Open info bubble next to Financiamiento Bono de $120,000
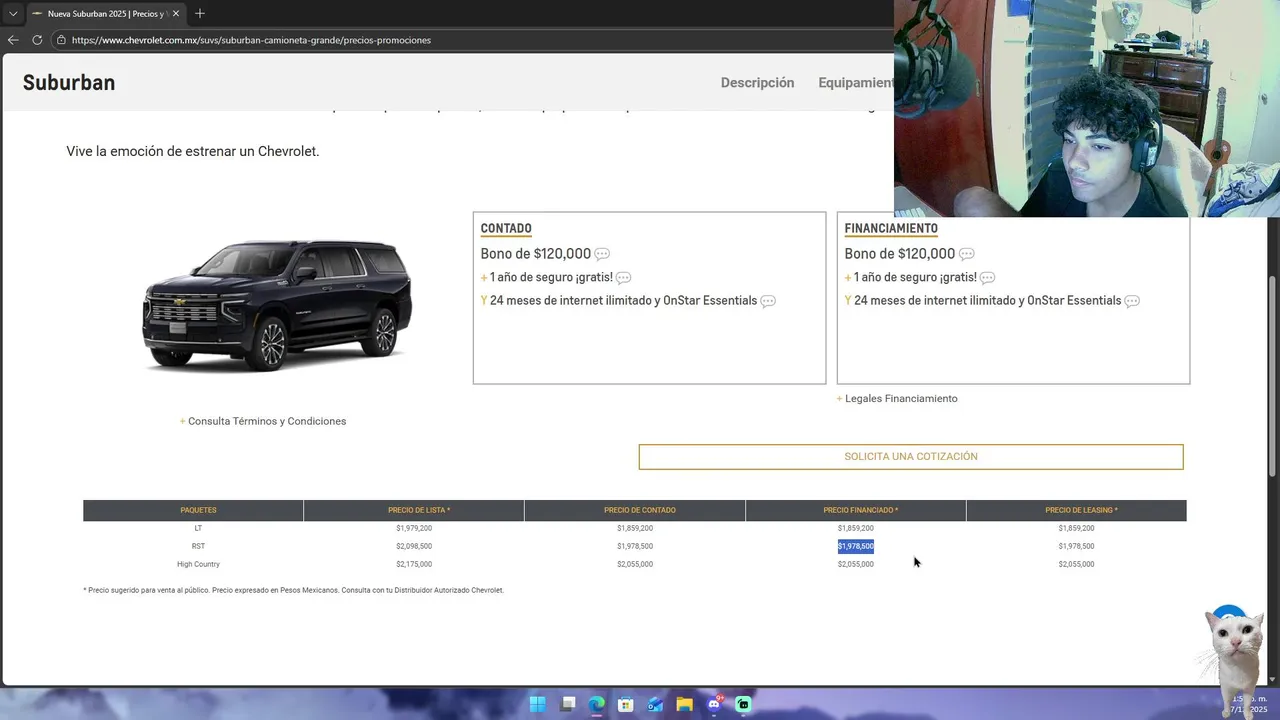The width and height of the screenshot is (1280, 720). click(966, 254)
